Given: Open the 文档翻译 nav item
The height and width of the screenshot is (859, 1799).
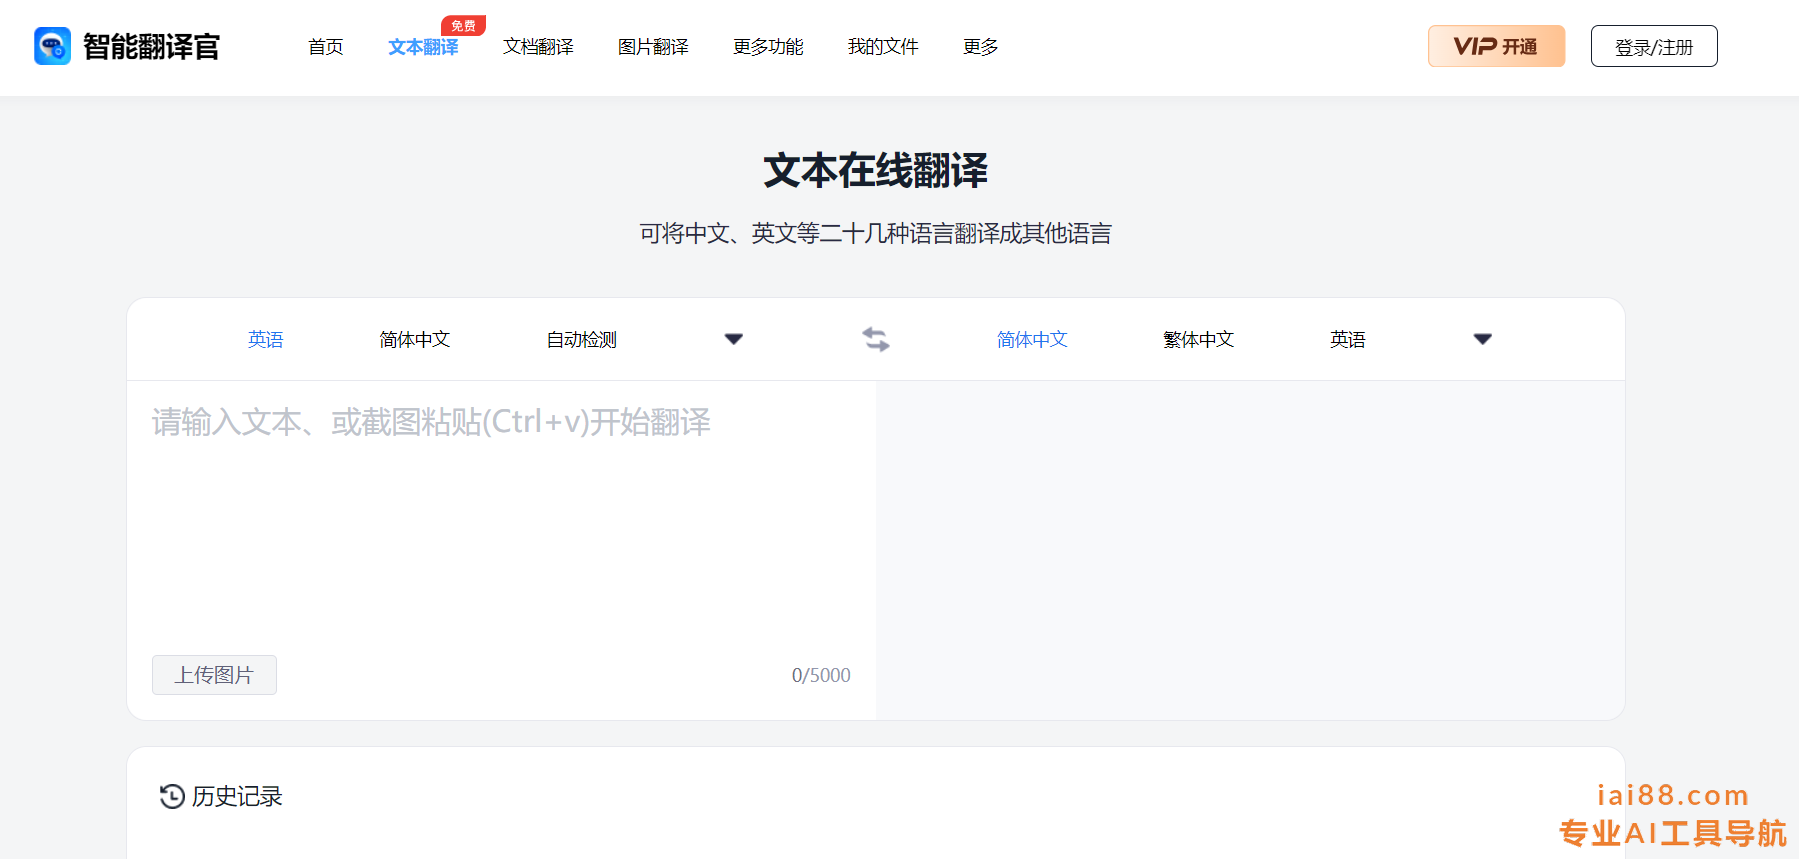Looking at the screenshot, I should point(538,47).
